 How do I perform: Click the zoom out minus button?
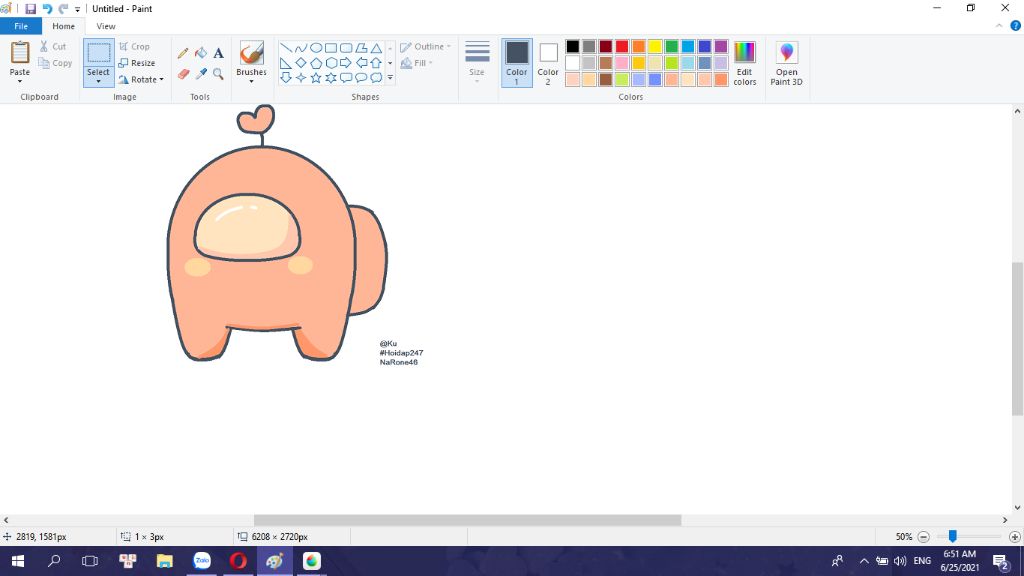pyautogui.click(x=923, y=537)
